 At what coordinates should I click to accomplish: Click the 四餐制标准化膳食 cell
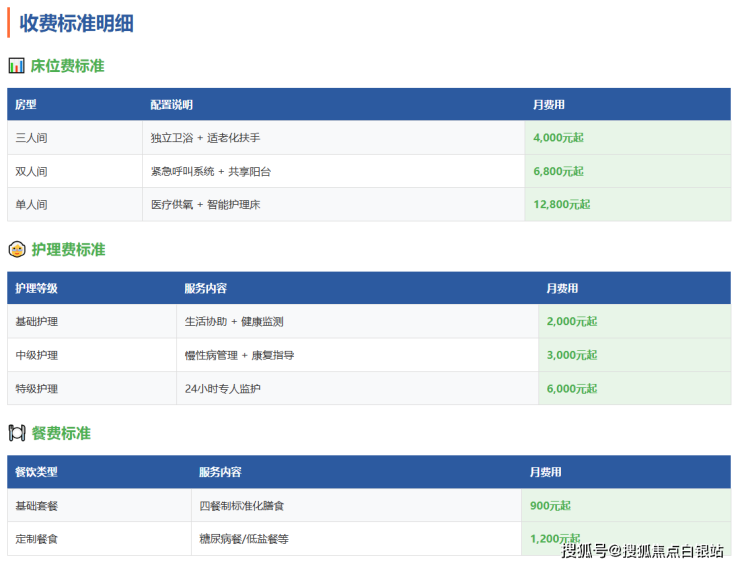(356, 505)
